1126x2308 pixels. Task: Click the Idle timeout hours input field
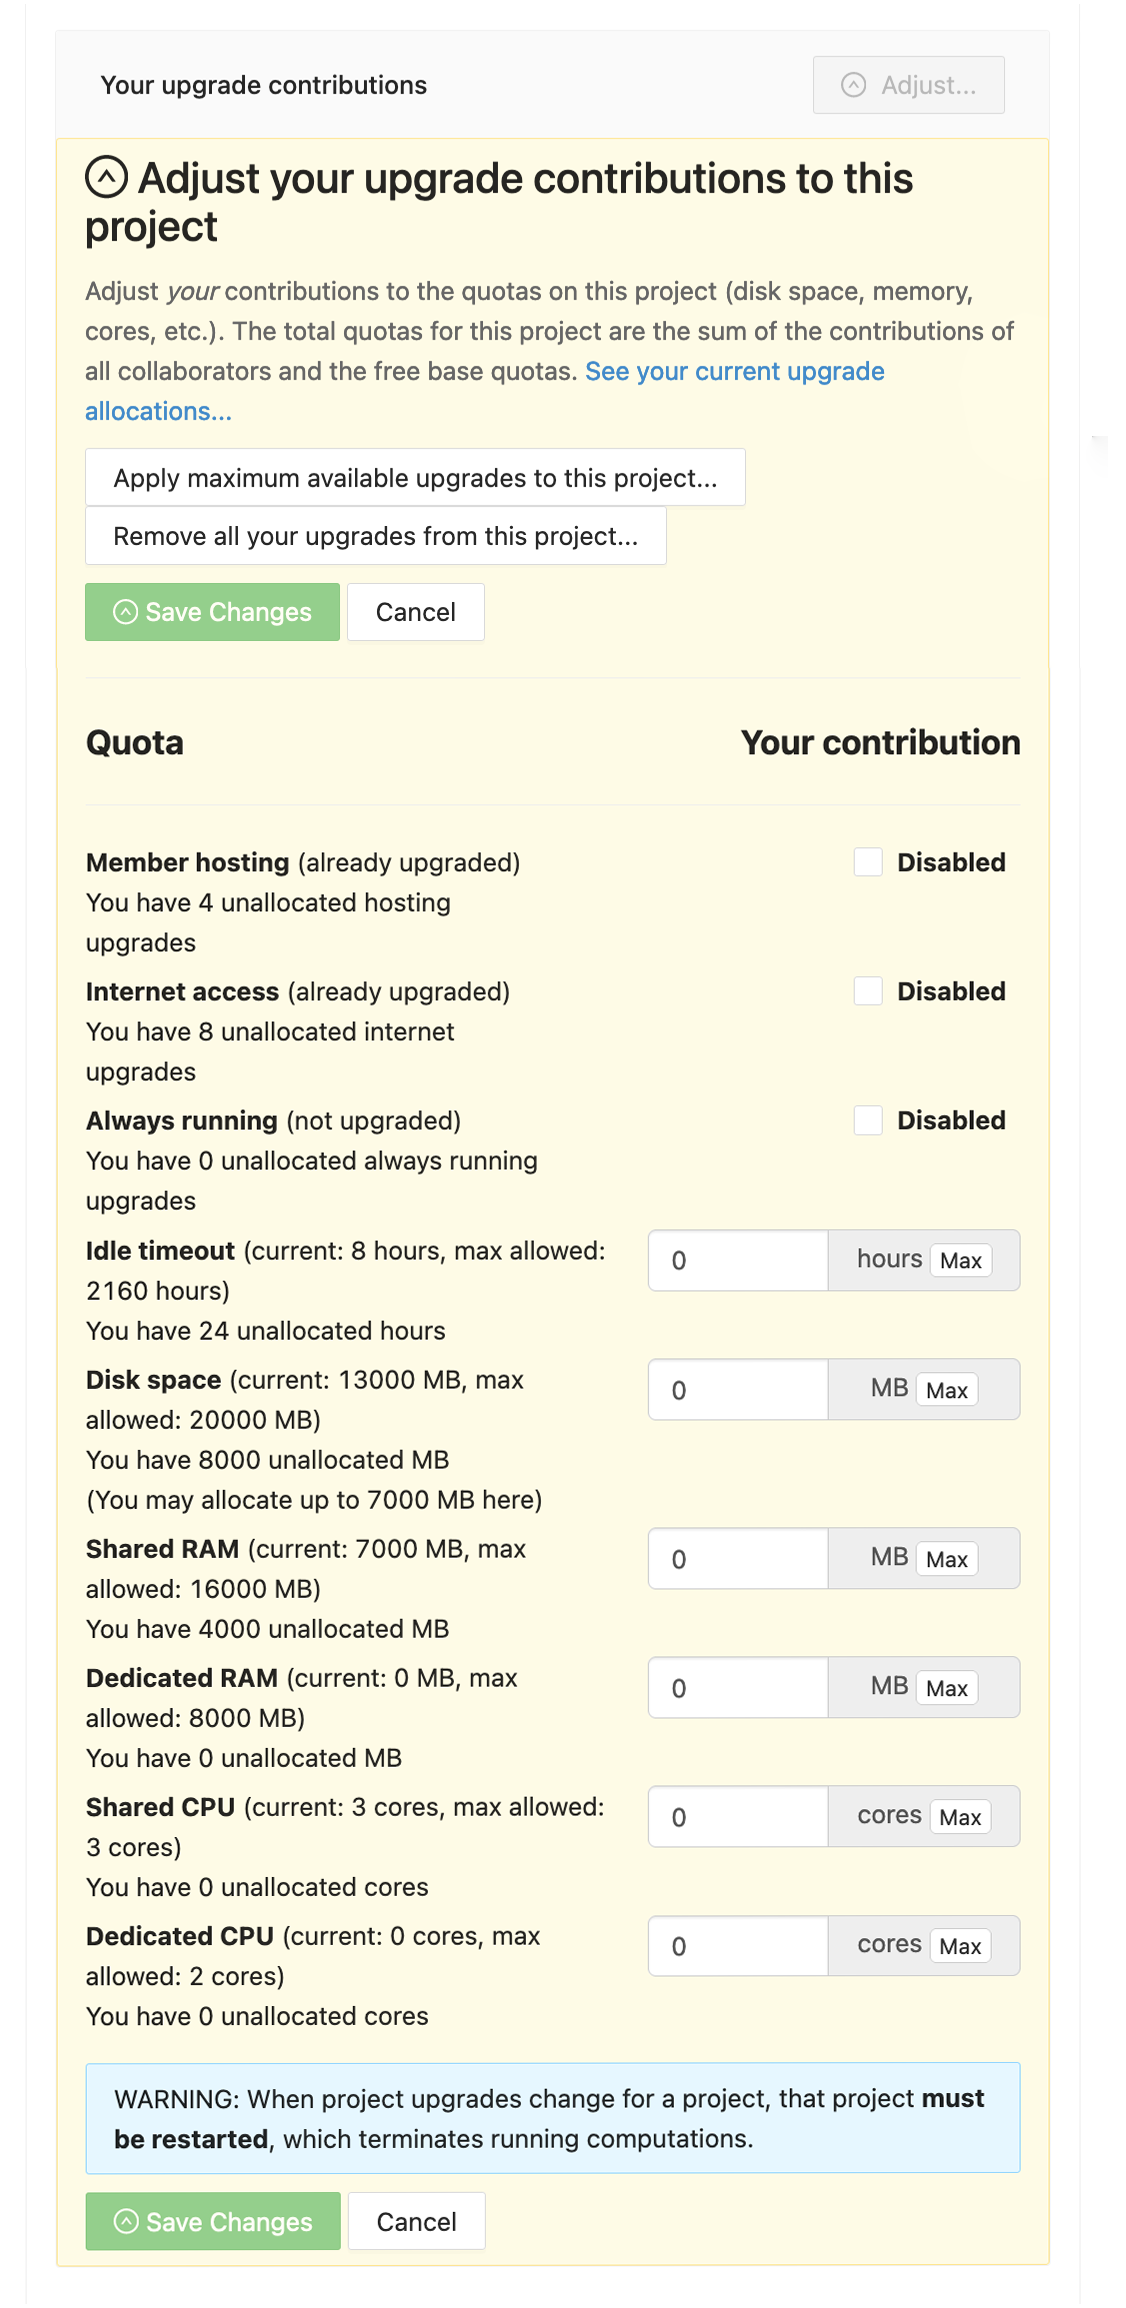738,1260
